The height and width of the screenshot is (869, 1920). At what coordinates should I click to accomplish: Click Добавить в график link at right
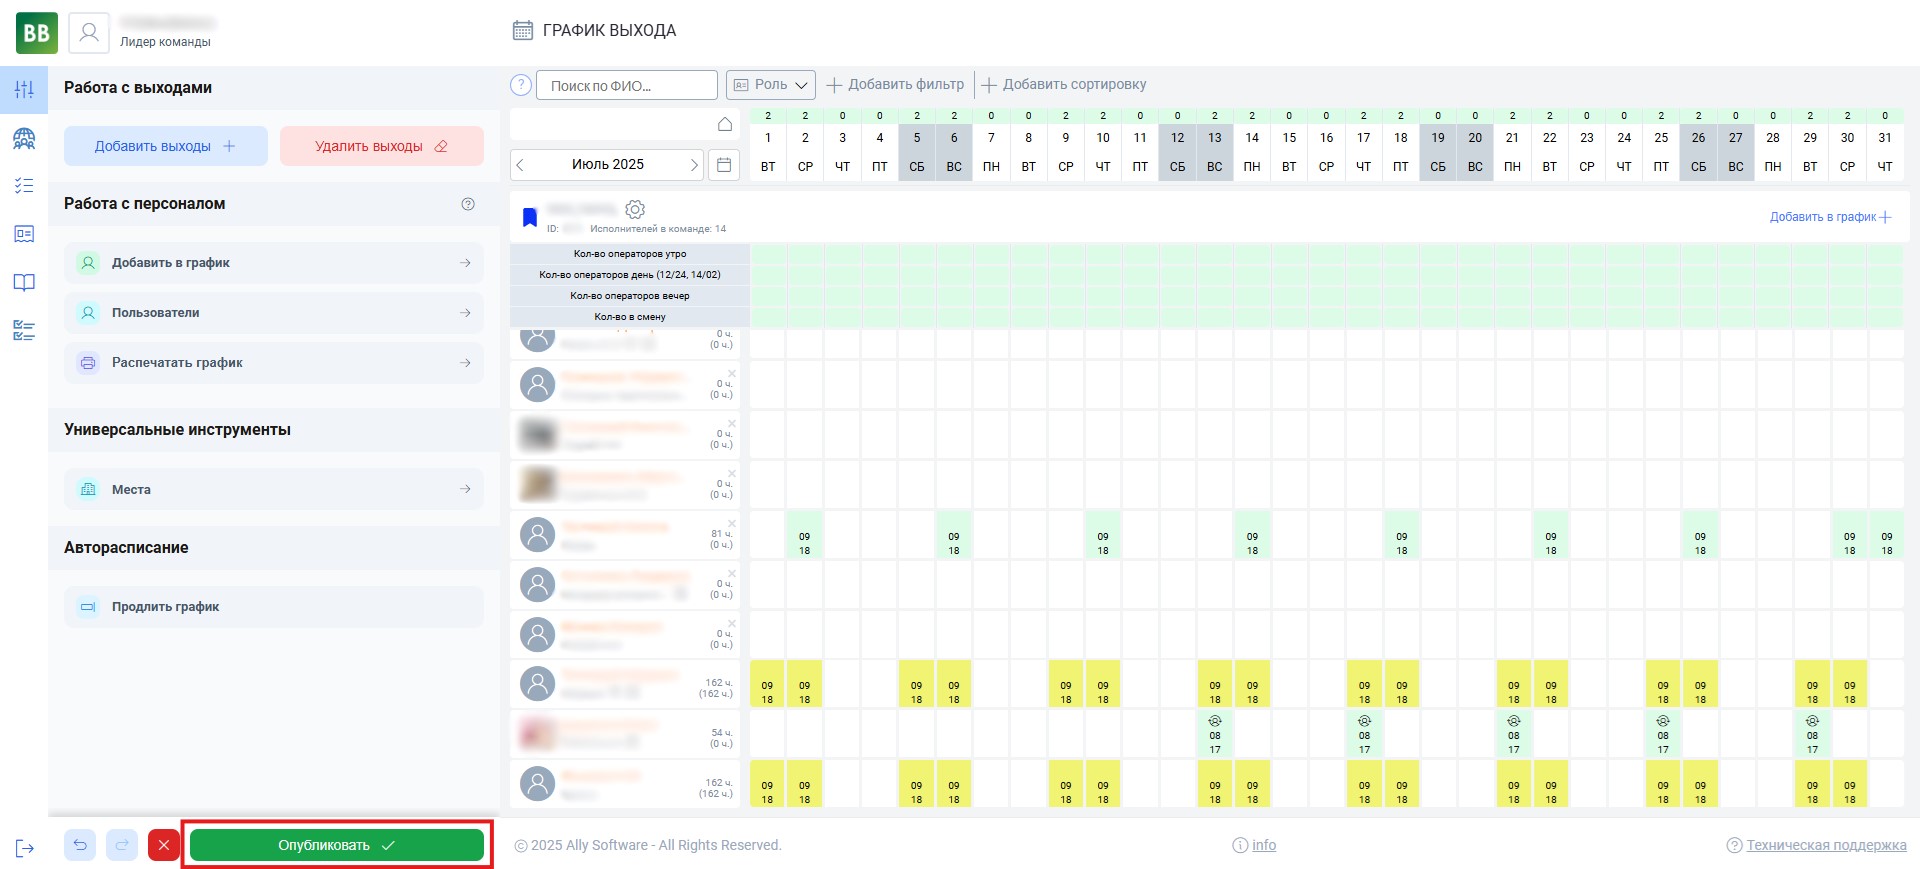pos(1830,217)
